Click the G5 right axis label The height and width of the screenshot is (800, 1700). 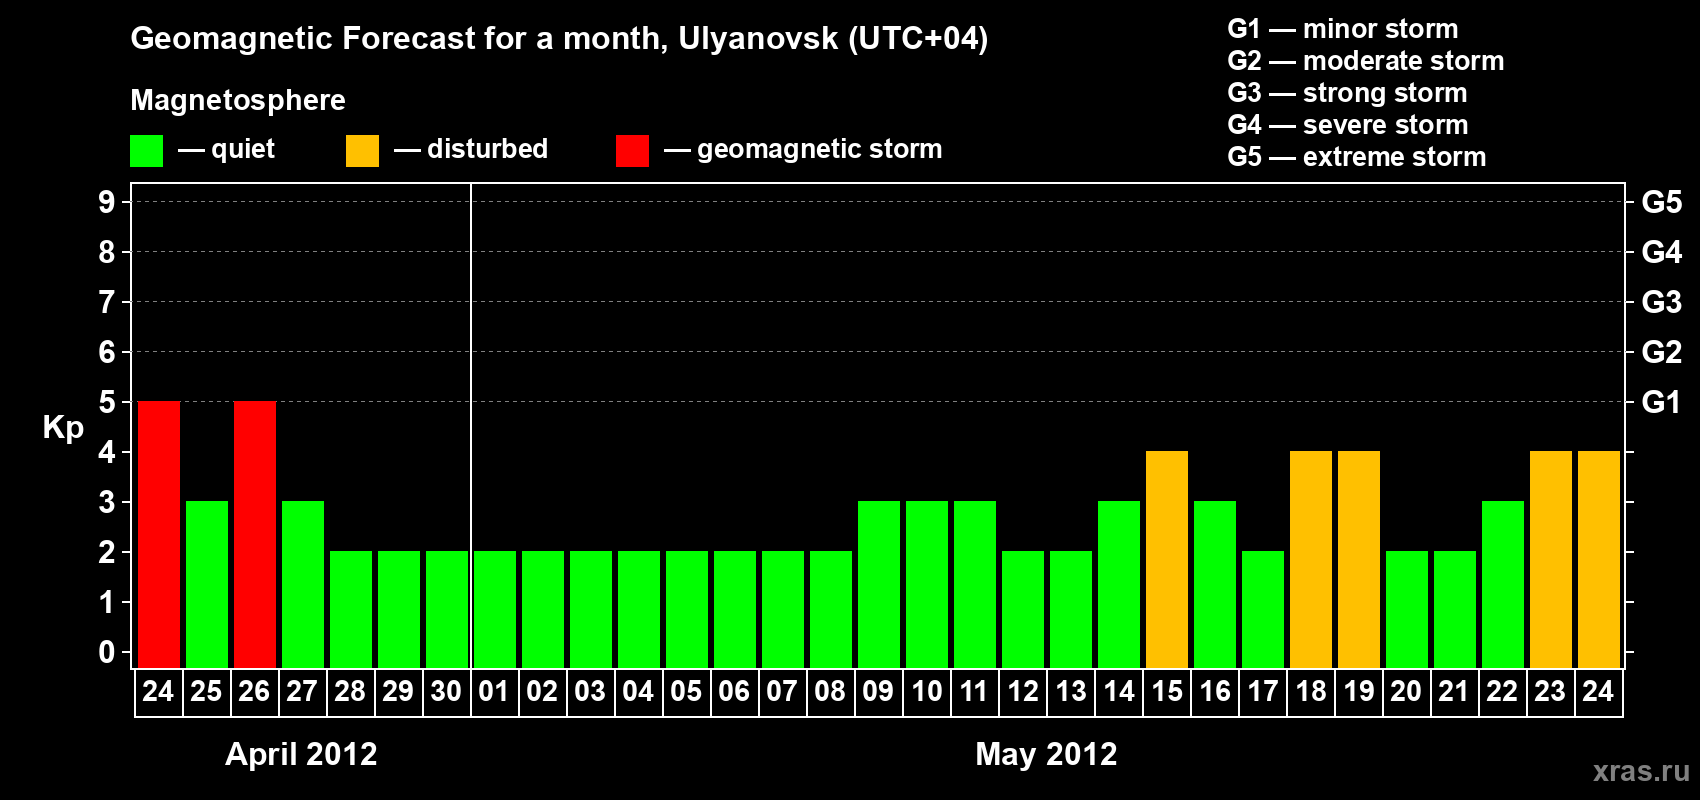pos(1662,202)
